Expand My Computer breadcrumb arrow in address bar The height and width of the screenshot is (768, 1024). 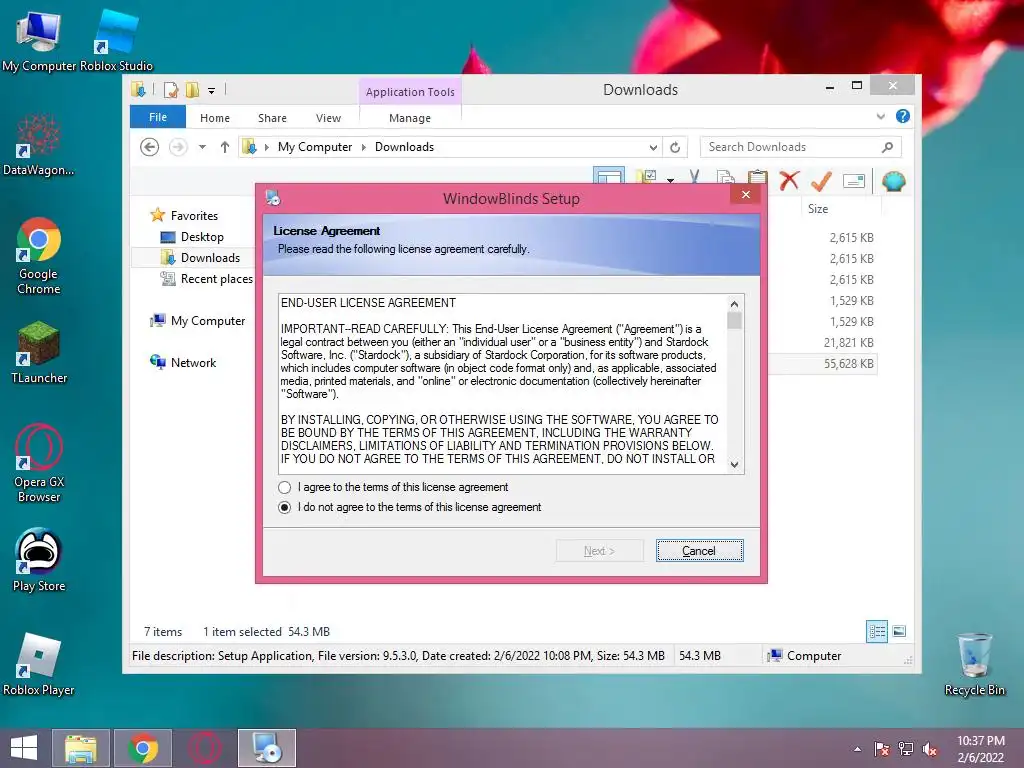pyautogui.click(x=364, y=148)
